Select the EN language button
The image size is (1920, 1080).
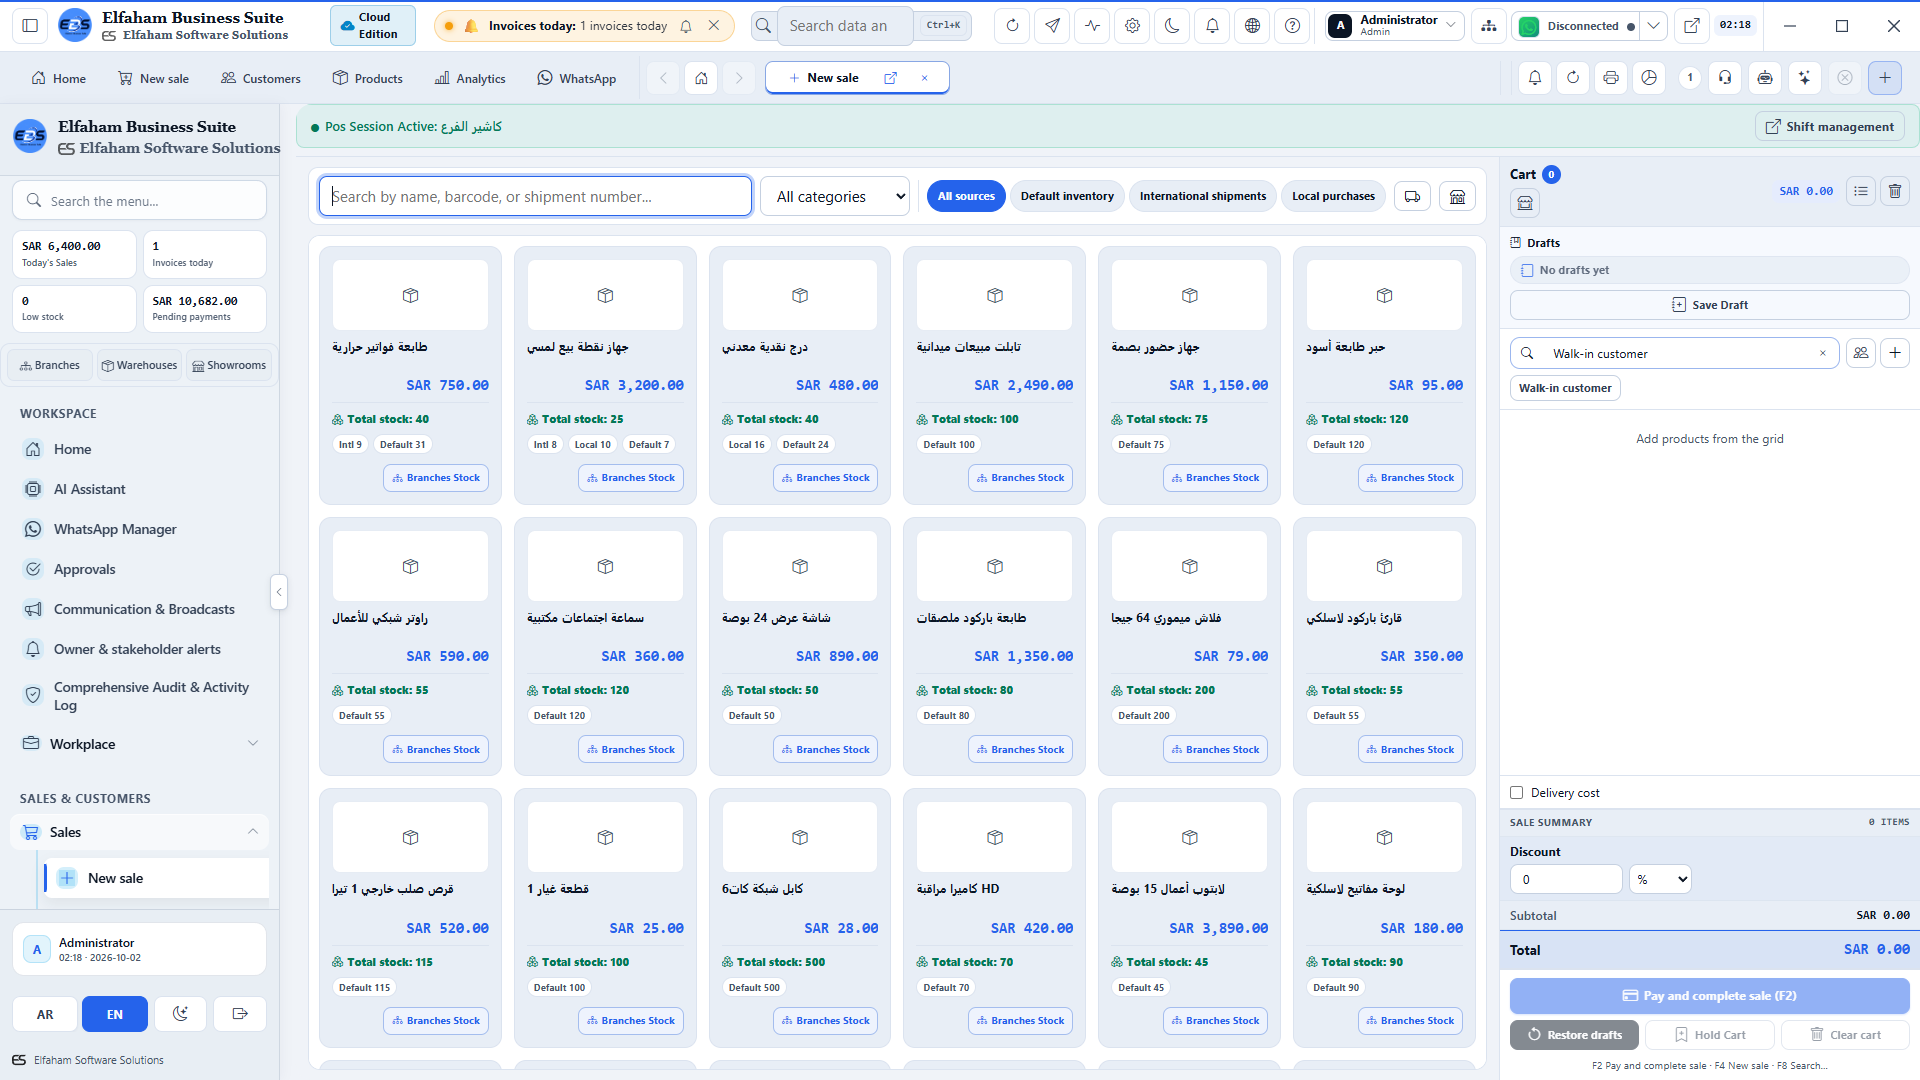tap(115, 1014)
